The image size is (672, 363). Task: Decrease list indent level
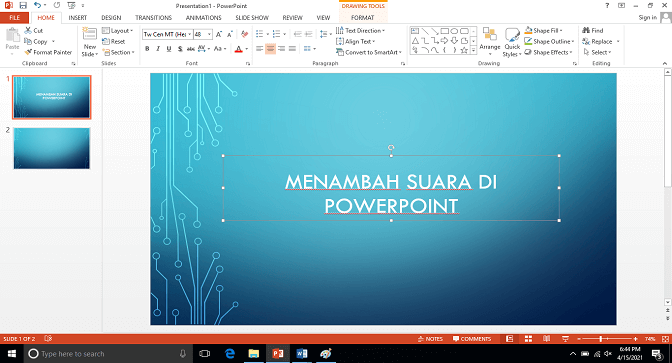point(297,34)
